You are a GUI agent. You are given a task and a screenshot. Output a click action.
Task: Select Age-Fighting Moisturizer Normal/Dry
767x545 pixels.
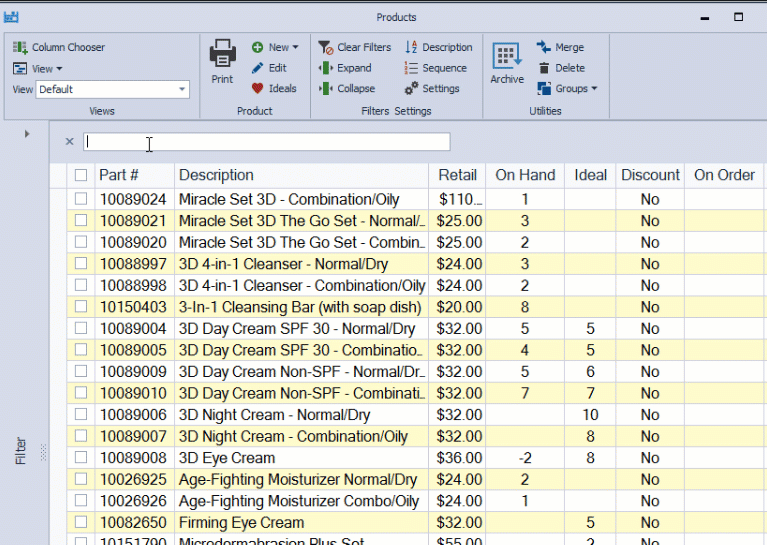[298, 479]
